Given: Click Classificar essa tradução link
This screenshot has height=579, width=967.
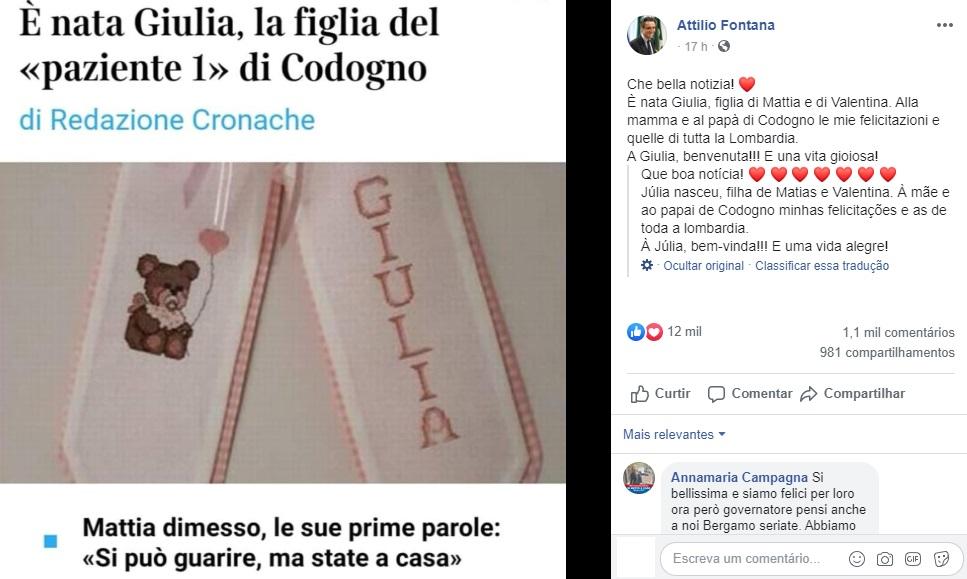Looking at the screenshot, I should pyautogui.click(x=822, y=266).
